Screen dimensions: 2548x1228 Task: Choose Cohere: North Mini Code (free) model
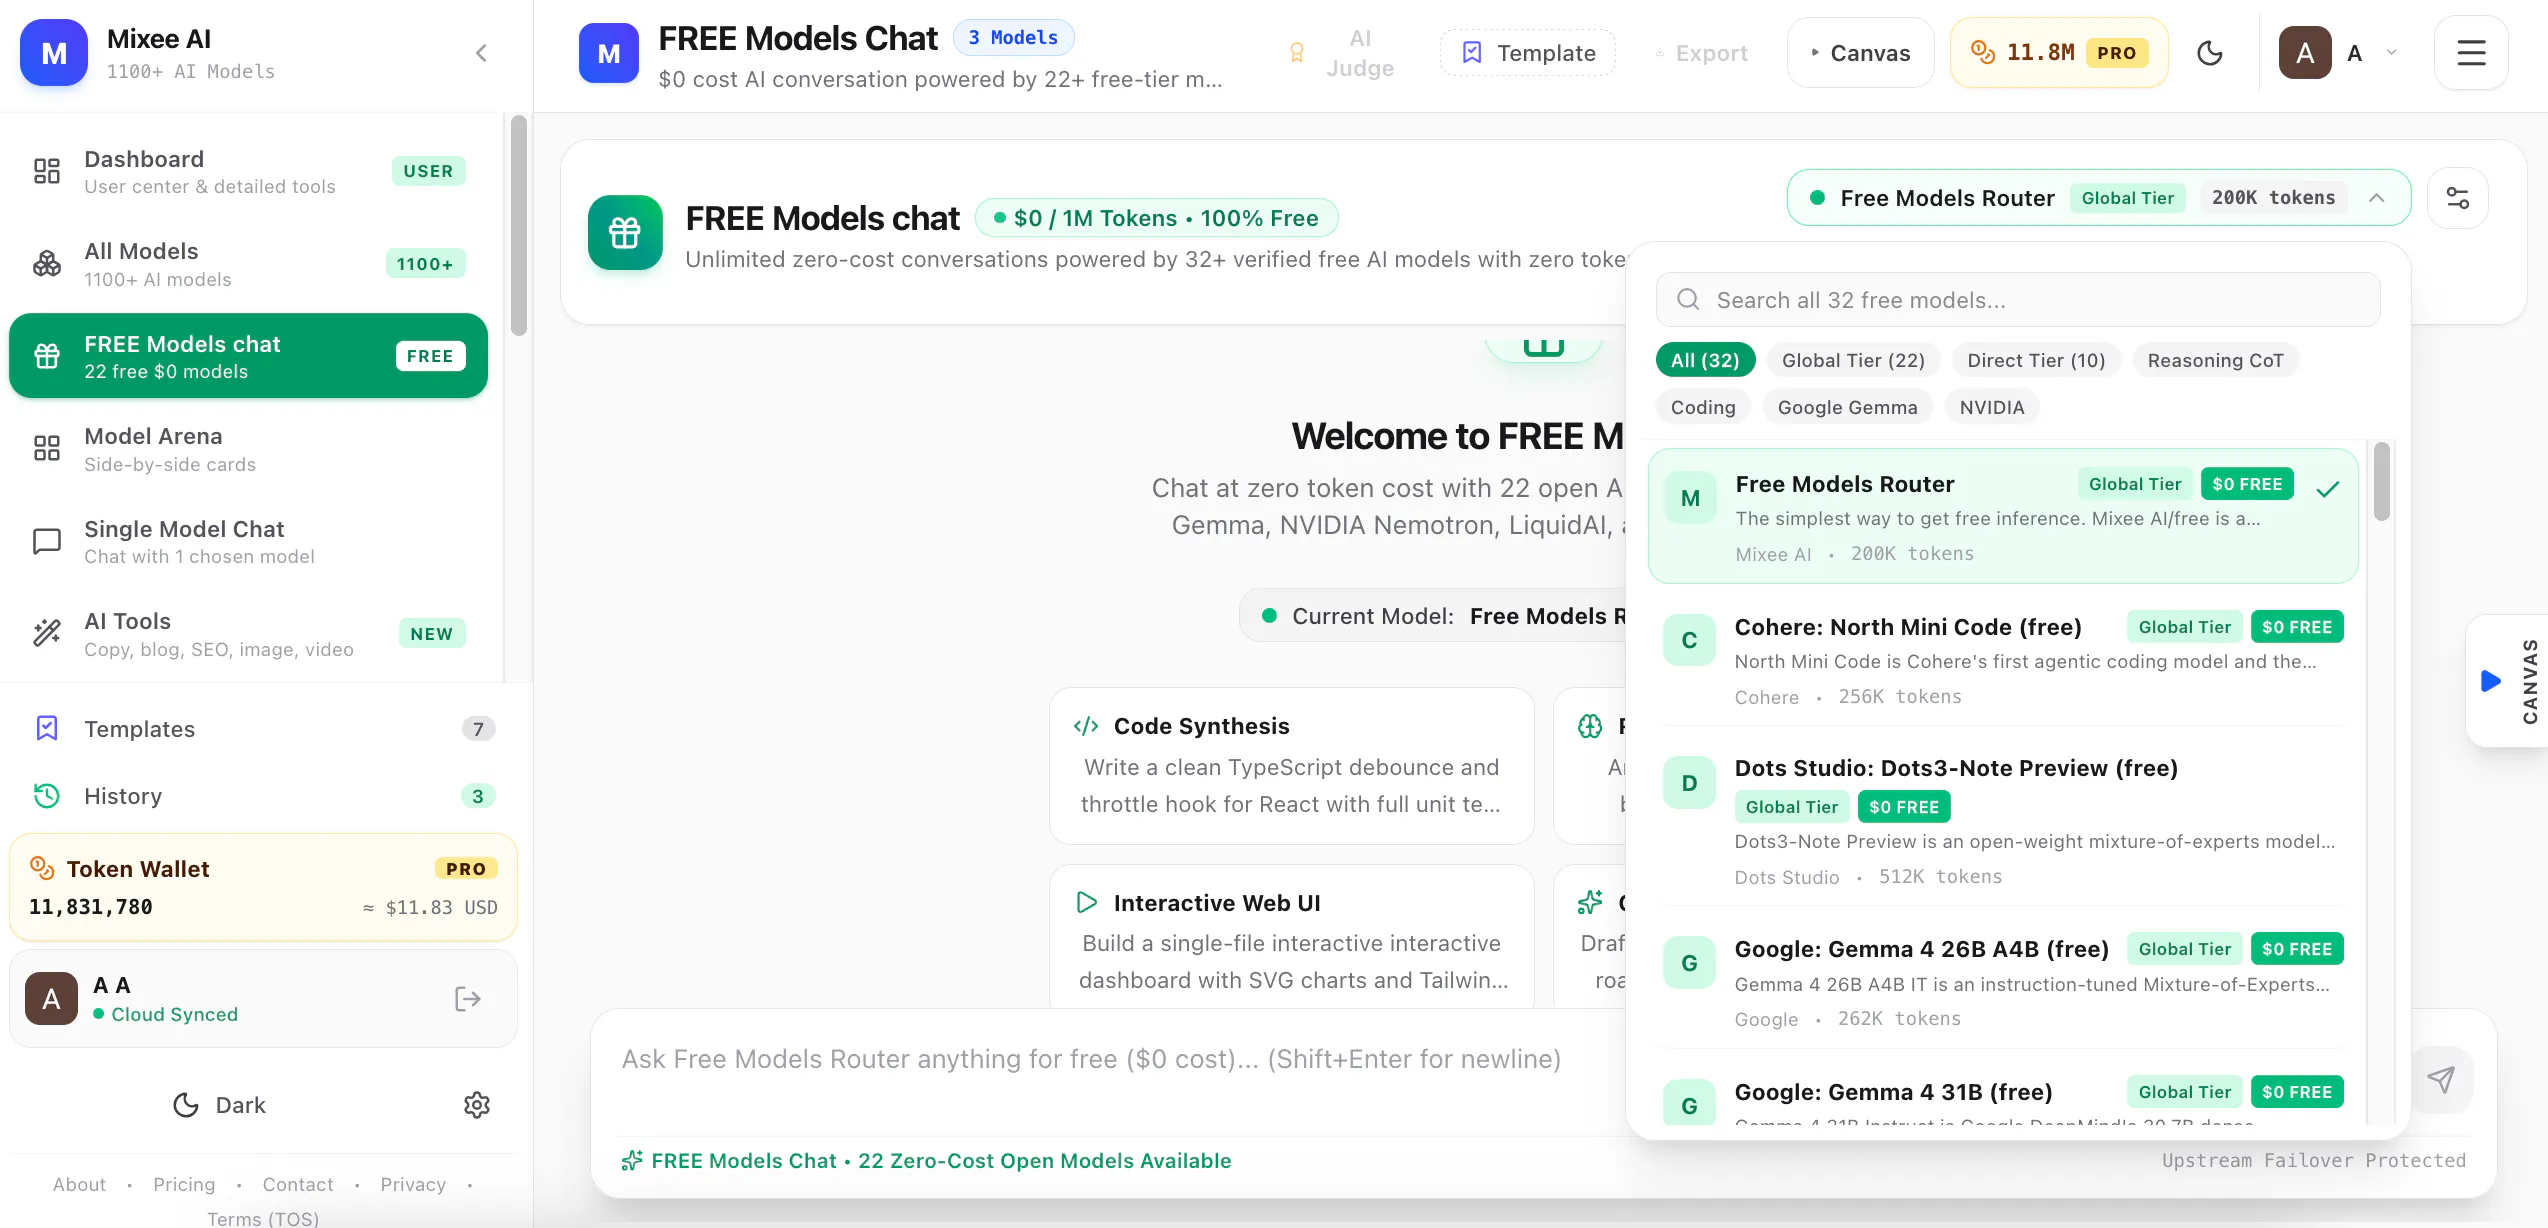[x=2003, y=660]
